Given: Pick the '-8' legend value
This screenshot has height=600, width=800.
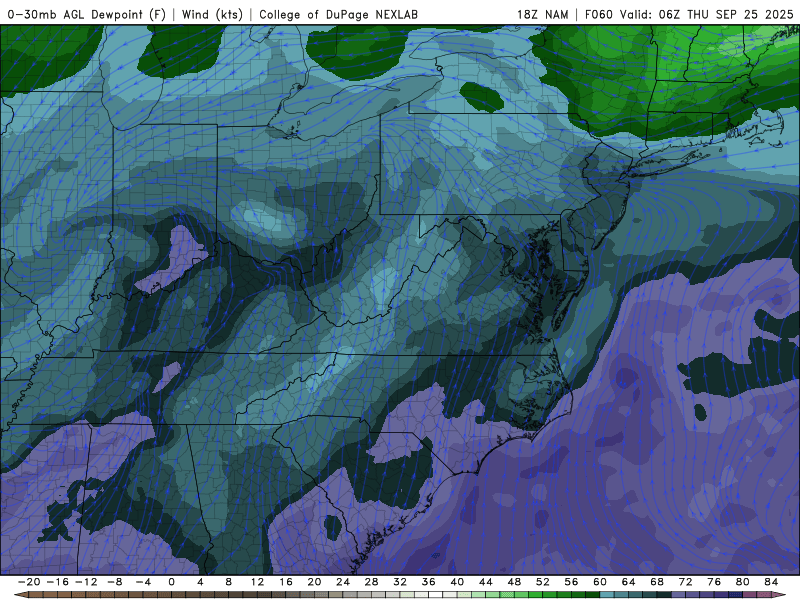Looking at the screenshot, I should coord(115,582).
